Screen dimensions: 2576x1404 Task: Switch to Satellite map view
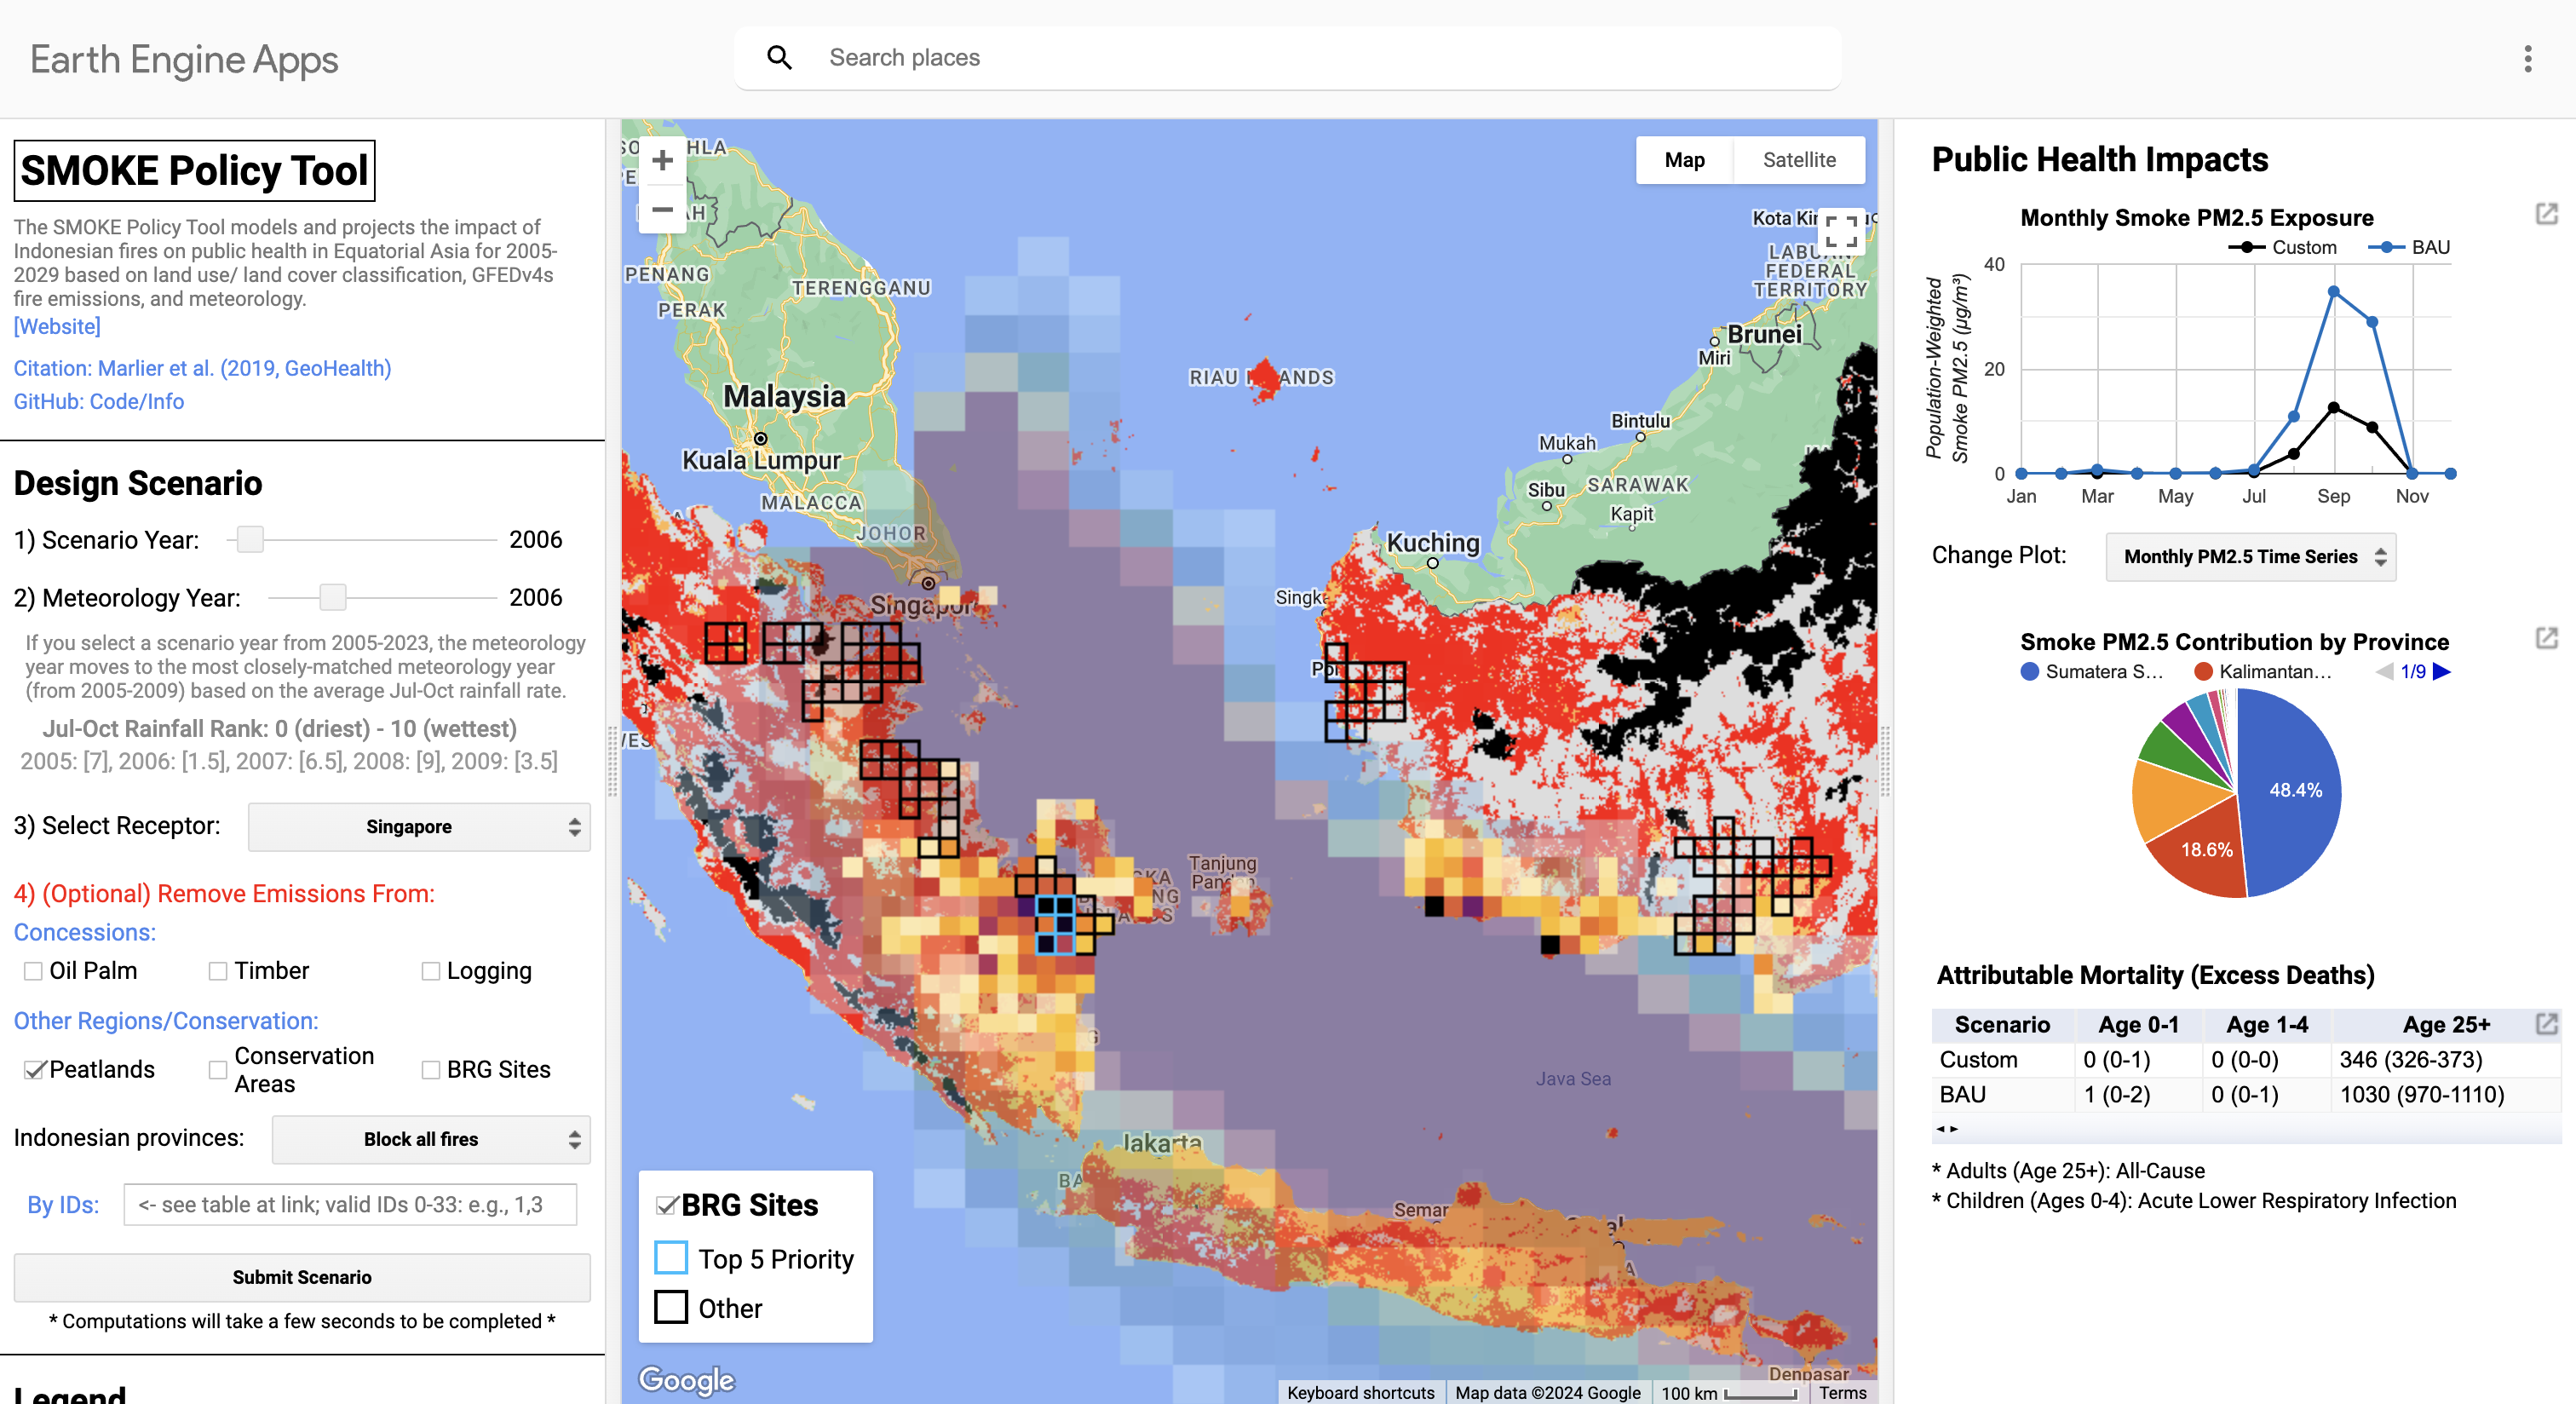[x=1798, y=160]
